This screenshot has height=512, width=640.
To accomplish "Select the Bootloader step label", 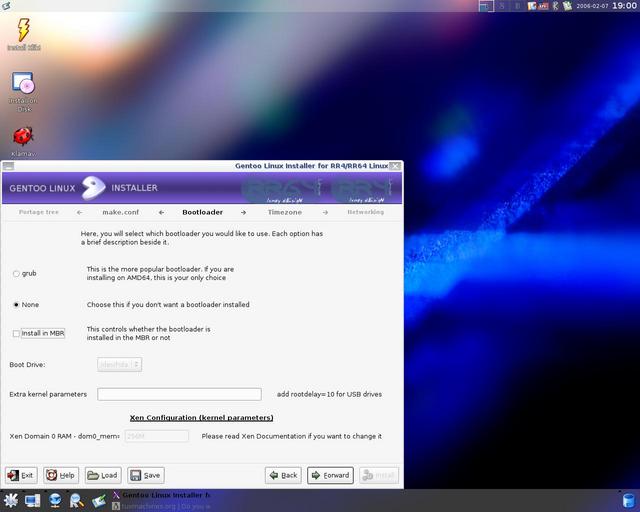I will tap(202, 212).
